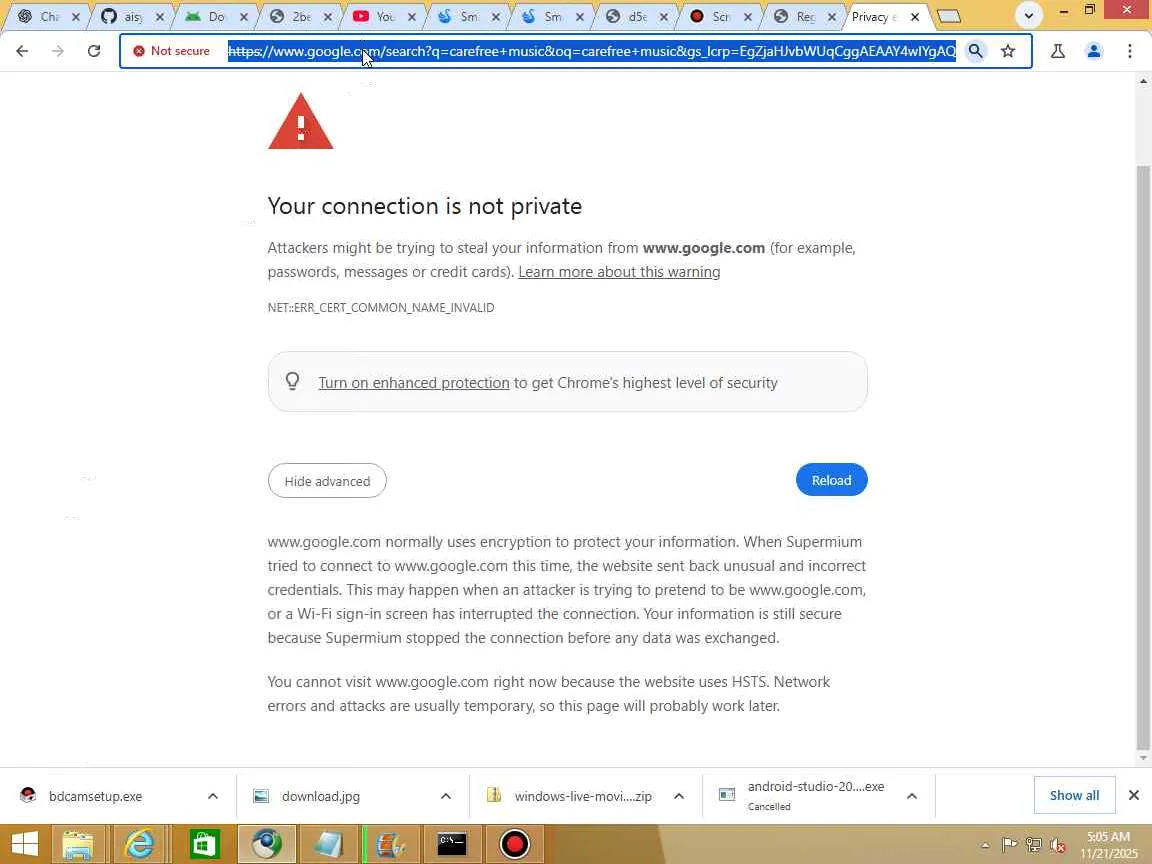
Task: Open the Windows Store taskbar icon
Action: click(x=204, y=844)
